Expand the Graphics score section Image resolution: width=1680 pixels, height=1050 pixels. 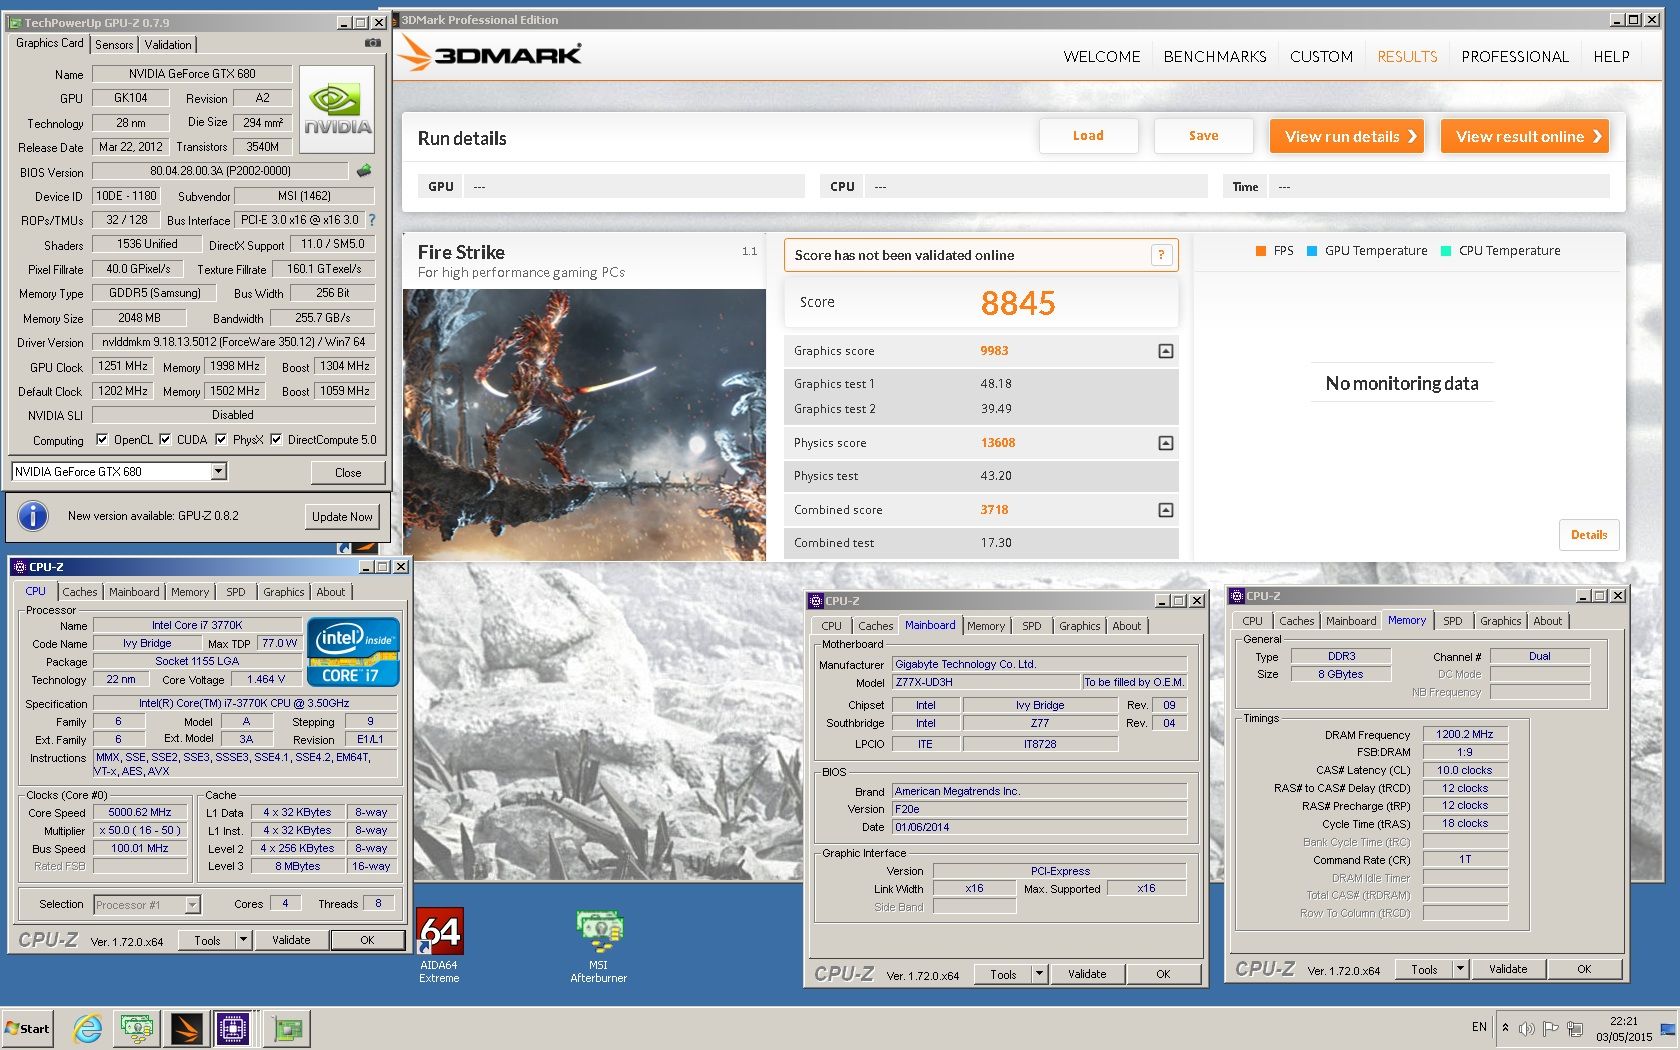[x=1165, y=351]
